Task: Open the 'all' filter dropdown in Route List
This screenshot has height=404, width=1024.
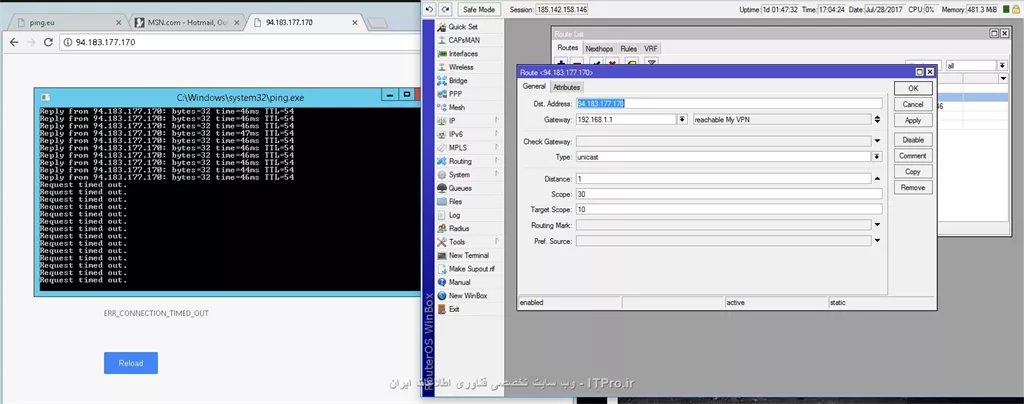Action: pyautogui.click(x=1002, y=66)
